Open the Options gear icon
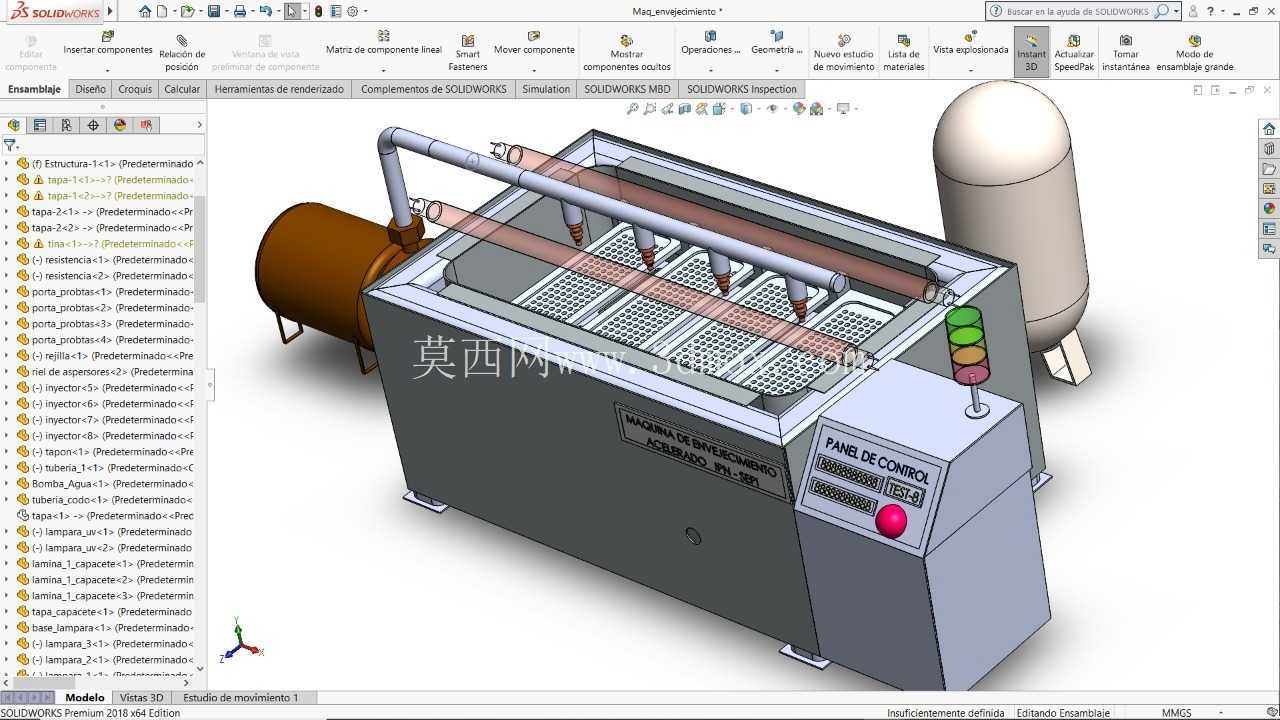The image size is (1280, 720). (x=352, y=11)
